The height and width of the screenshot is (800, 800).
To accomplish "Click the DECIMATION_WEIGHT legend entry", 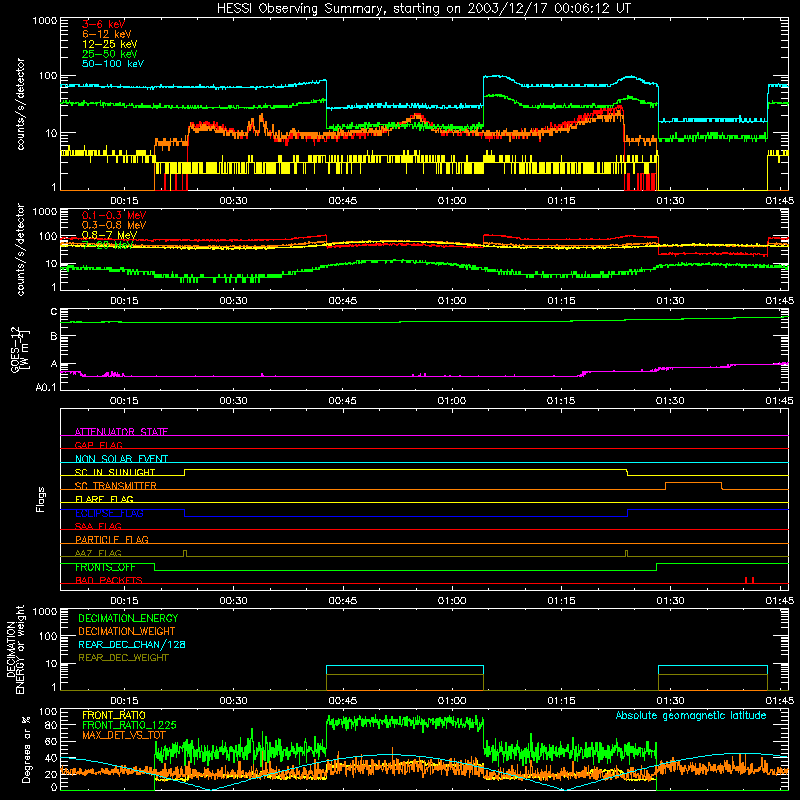I will click(x=127, y=631).
